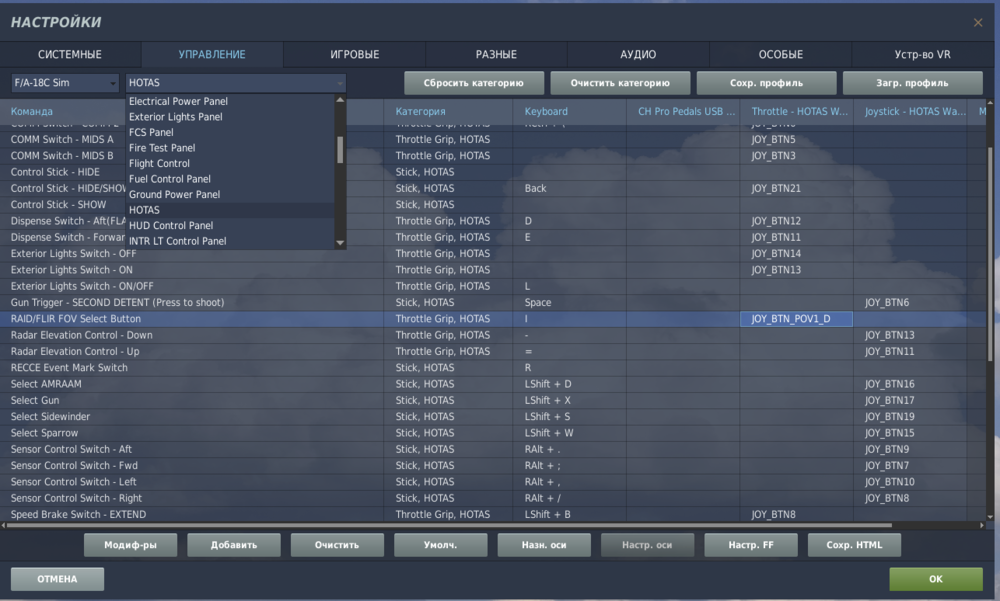
Task: Confirm settings with the green OK button
Action: (936, 579)
